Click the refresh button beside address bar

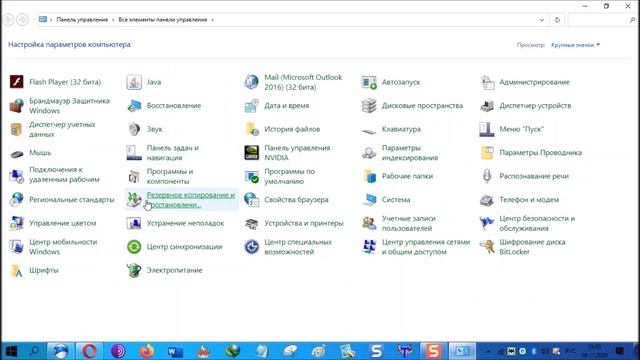point(557,20)
